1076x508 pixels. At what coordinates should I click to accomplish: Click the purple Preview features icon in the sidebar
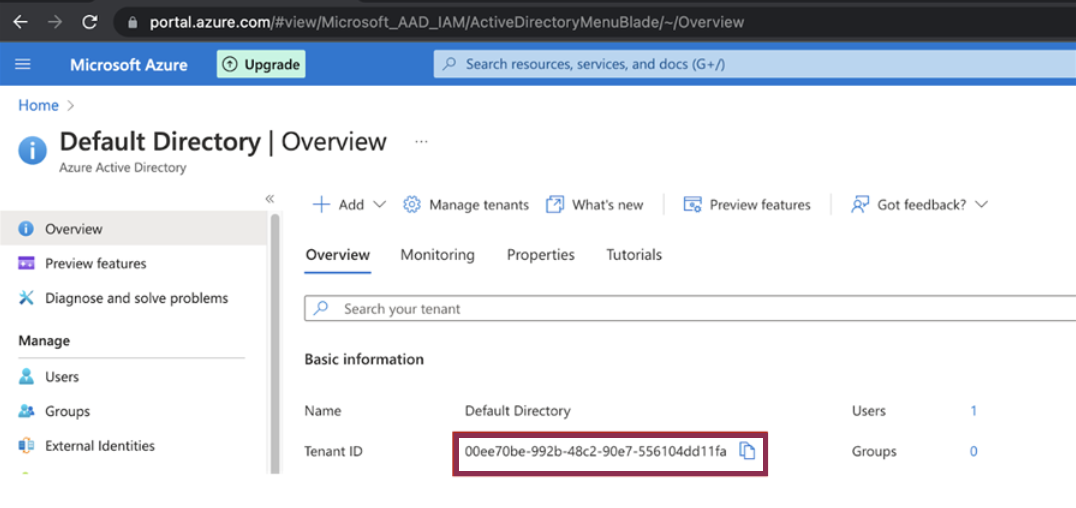point(26,264)
